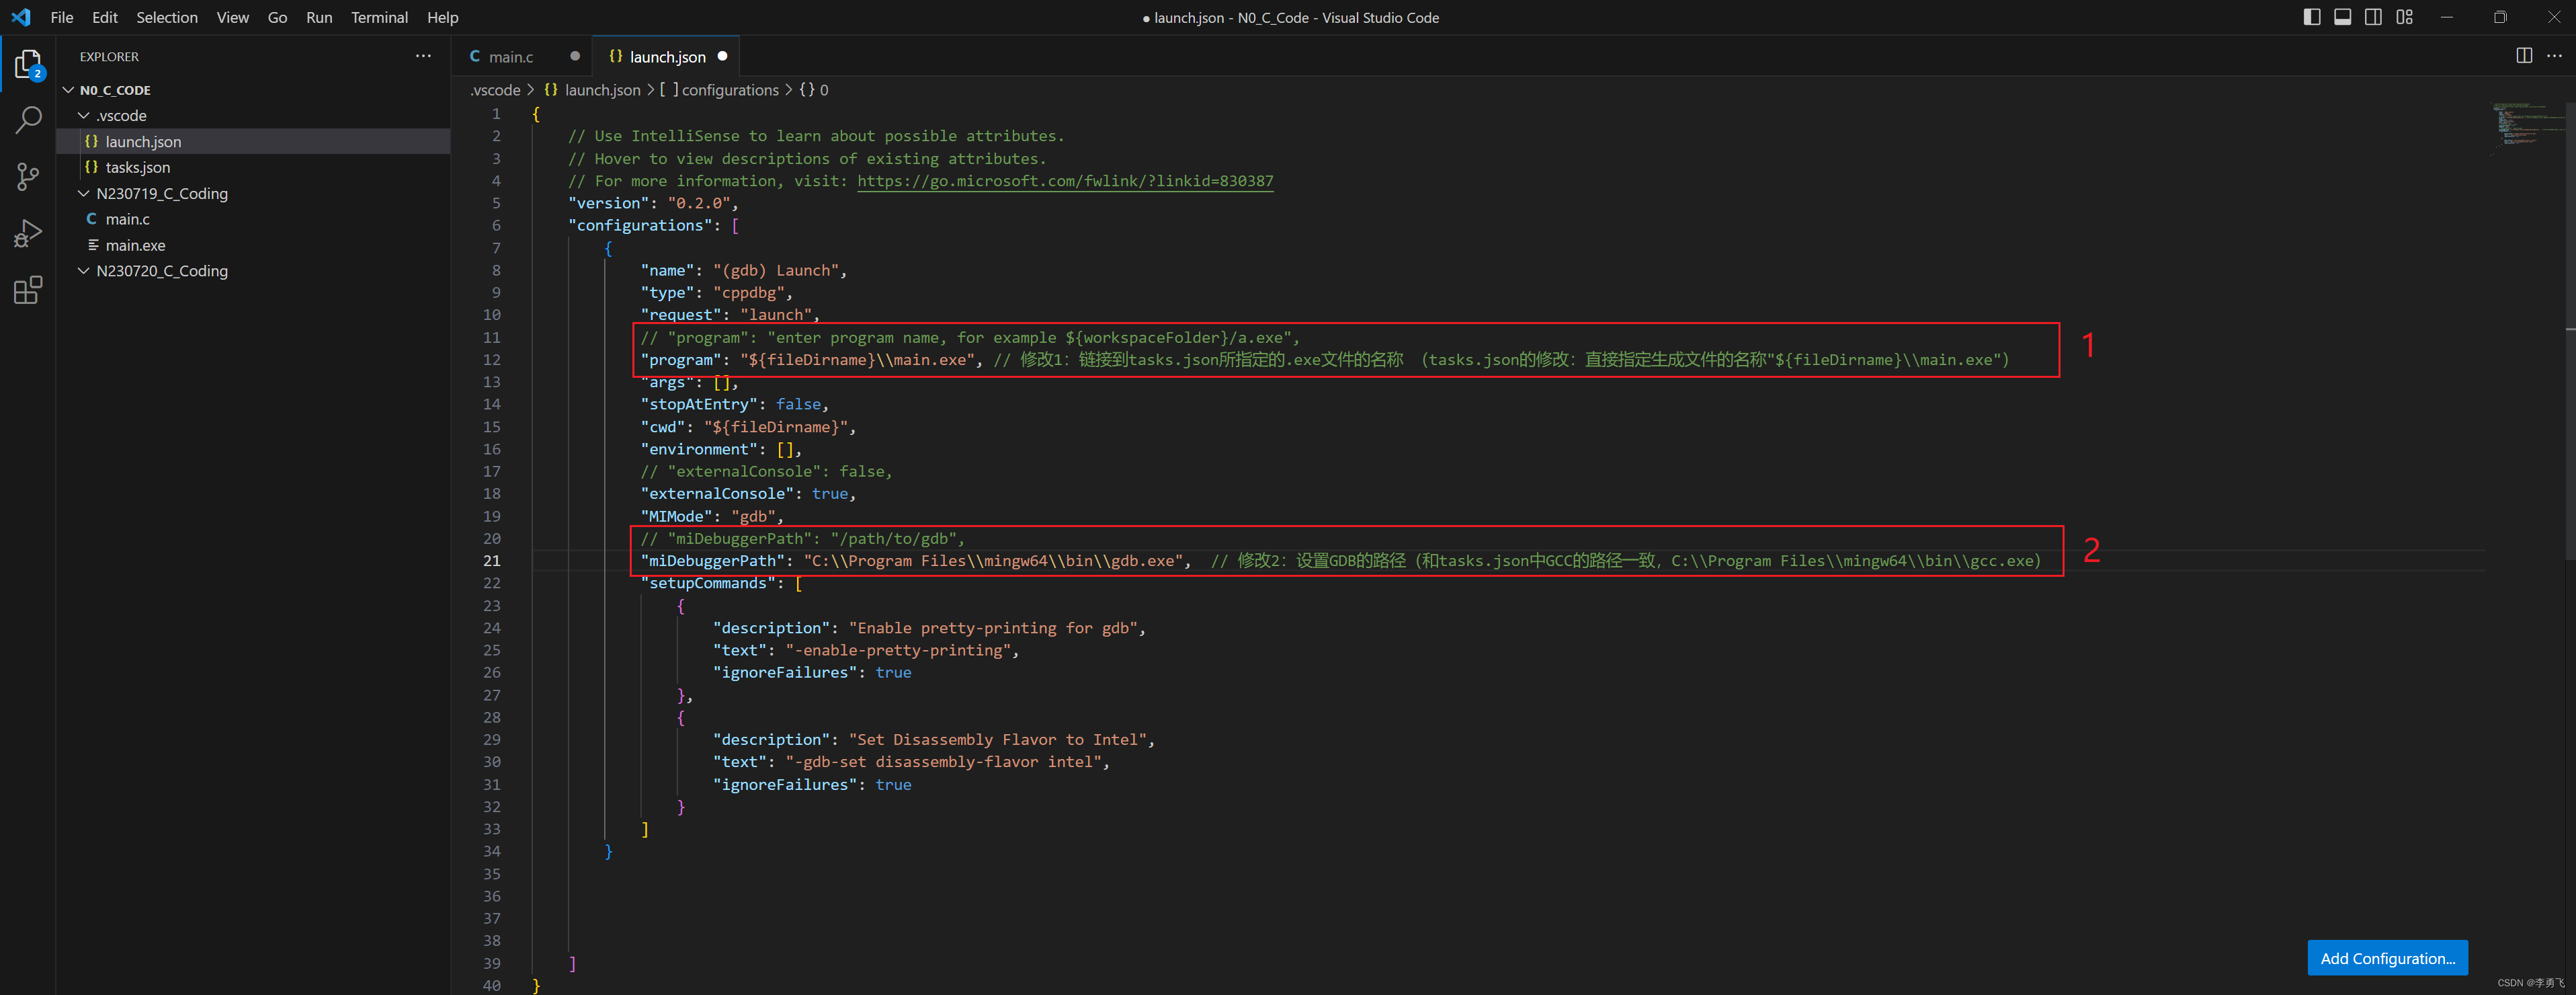Open the Terminal menu
The width and height of the screenshot is (2576, 995).
tap(379, 17)
